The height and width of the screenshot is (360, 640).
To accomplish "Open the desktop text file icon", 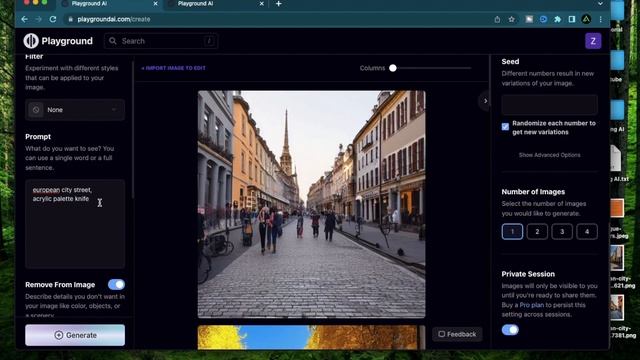I will pos(616,159).
